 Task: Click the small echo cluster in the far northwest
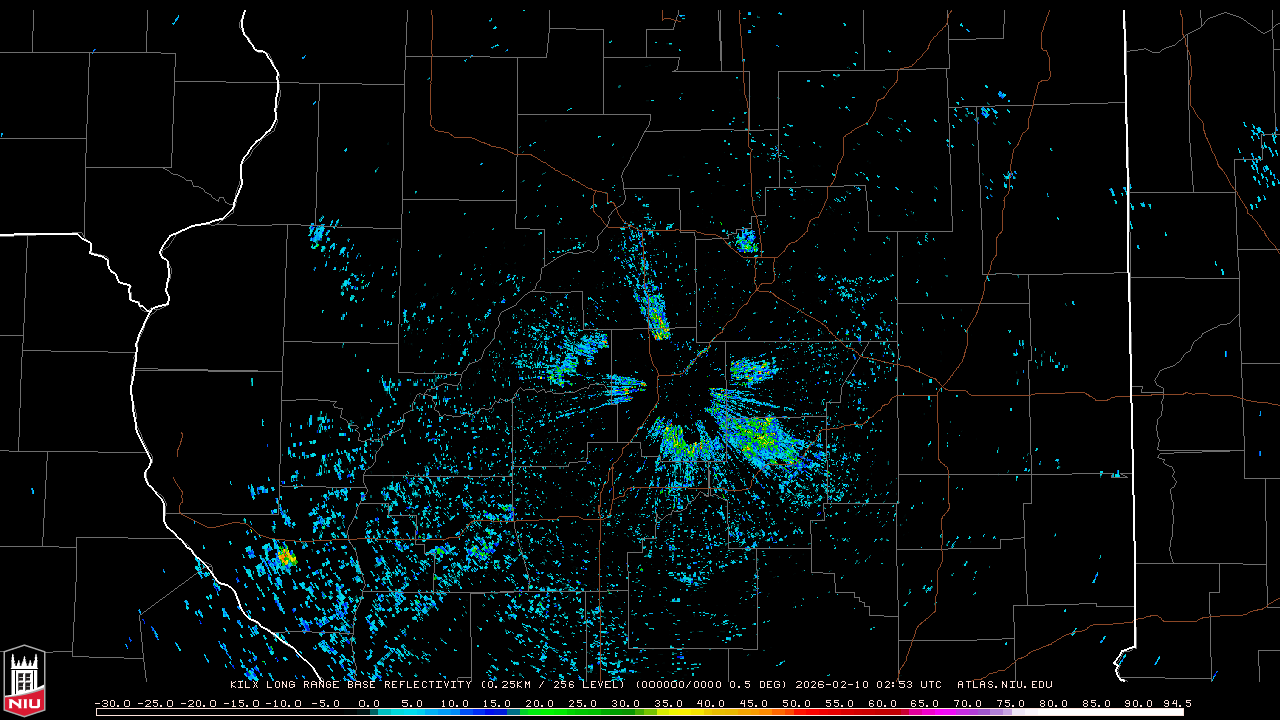[x=319, y=234]
